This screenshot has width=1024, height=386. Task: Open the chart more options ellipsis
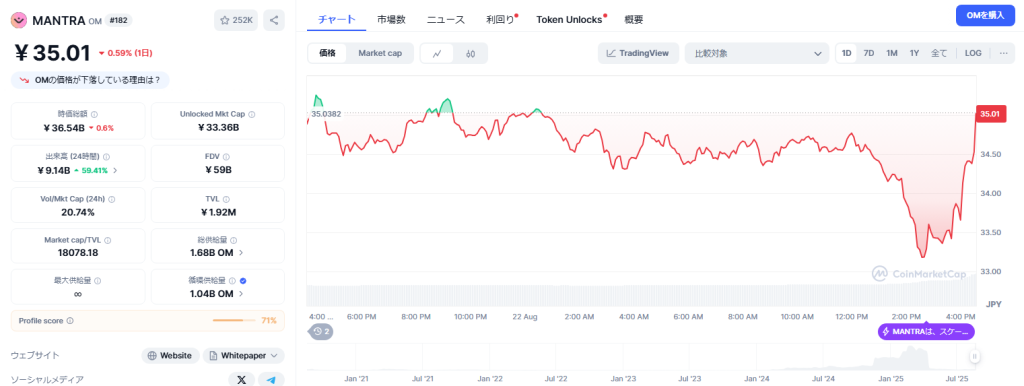pyautogui.click(x=1003, y=54)
